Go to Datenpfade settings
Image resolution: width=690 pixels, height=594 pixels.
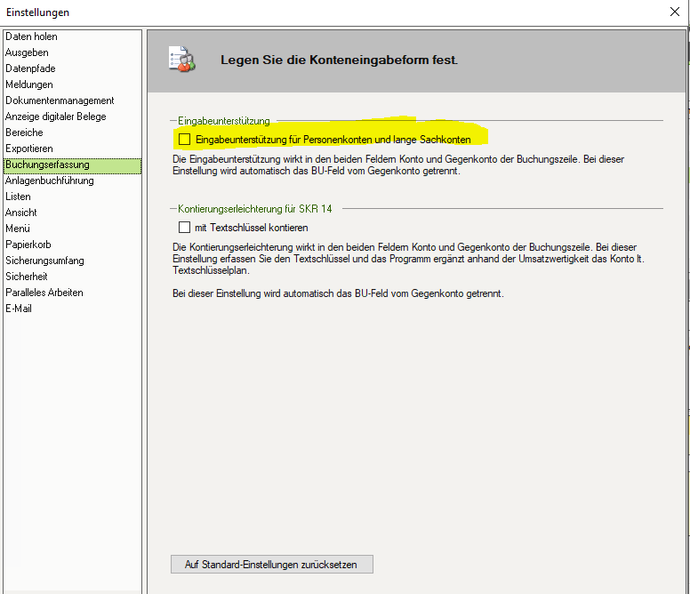coord(30,69)
